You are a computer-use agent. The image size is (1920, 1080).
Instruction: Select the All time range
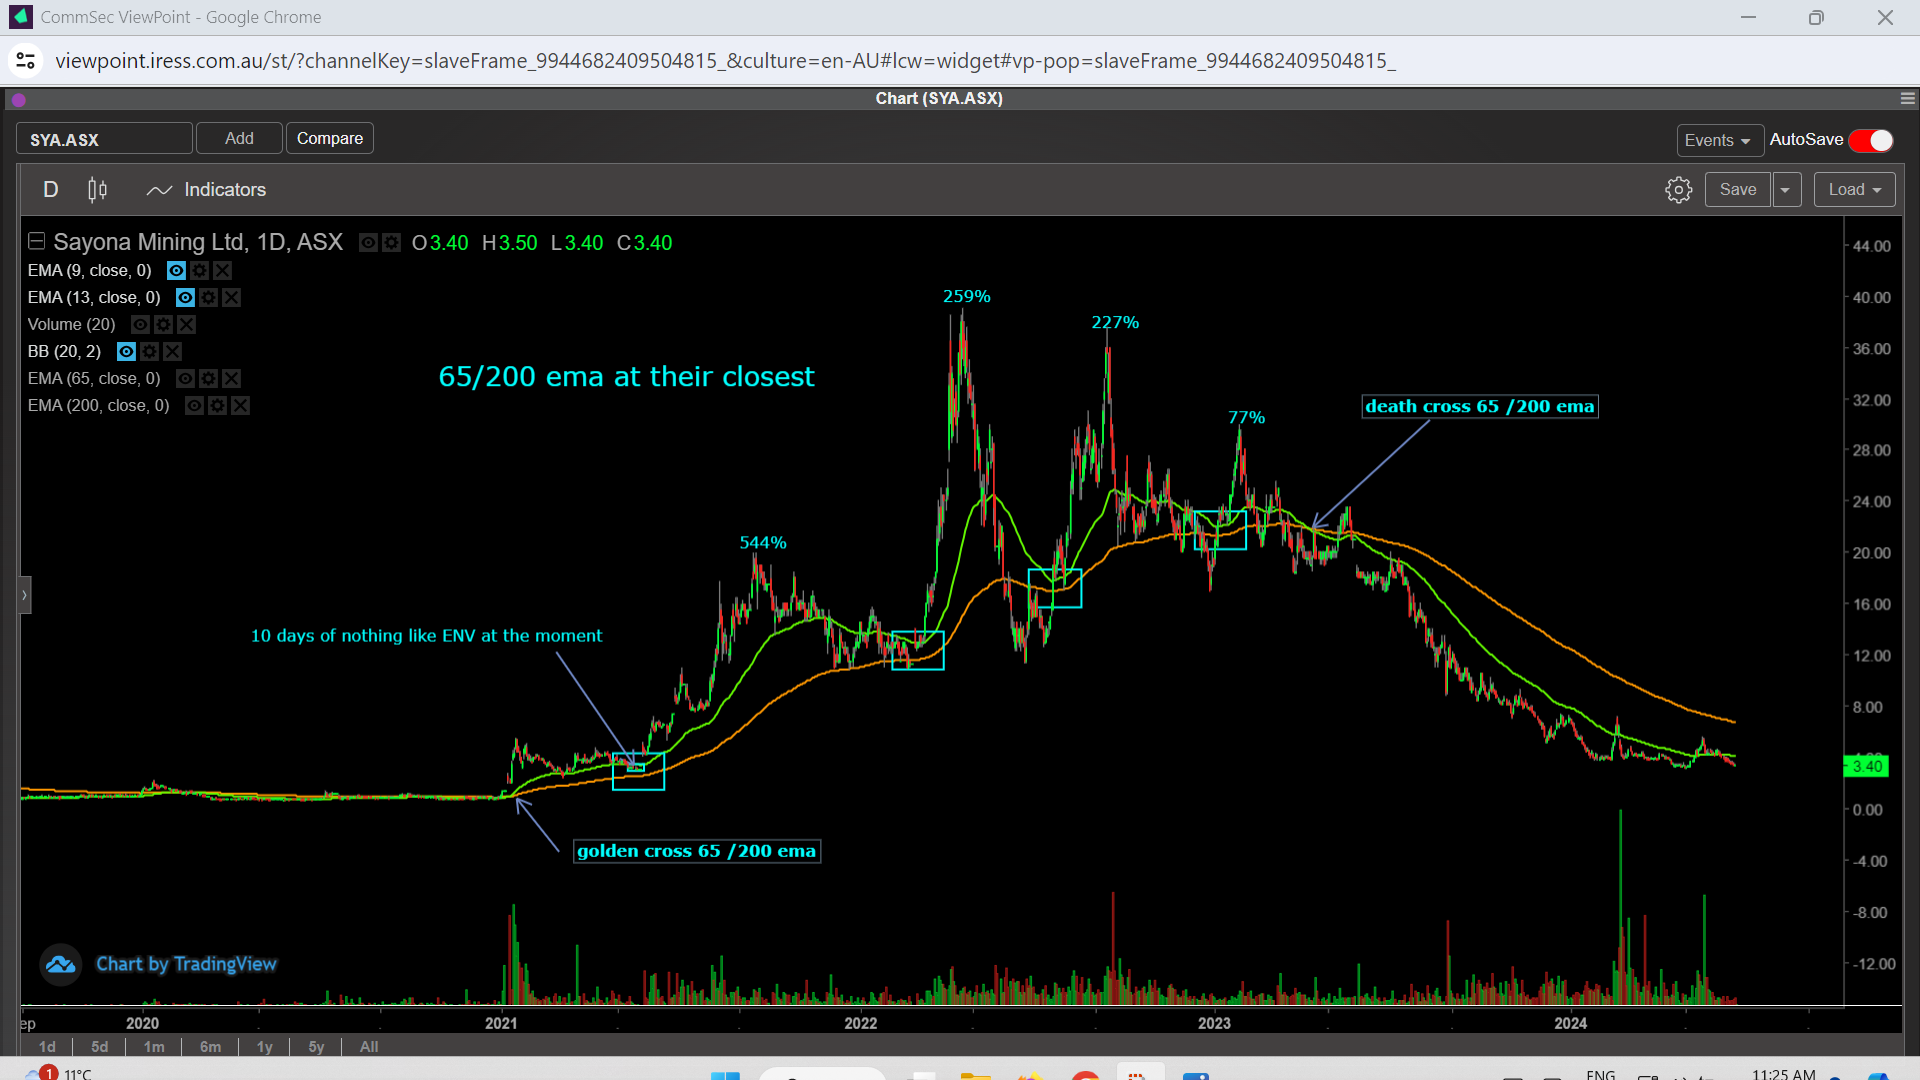369,1047
